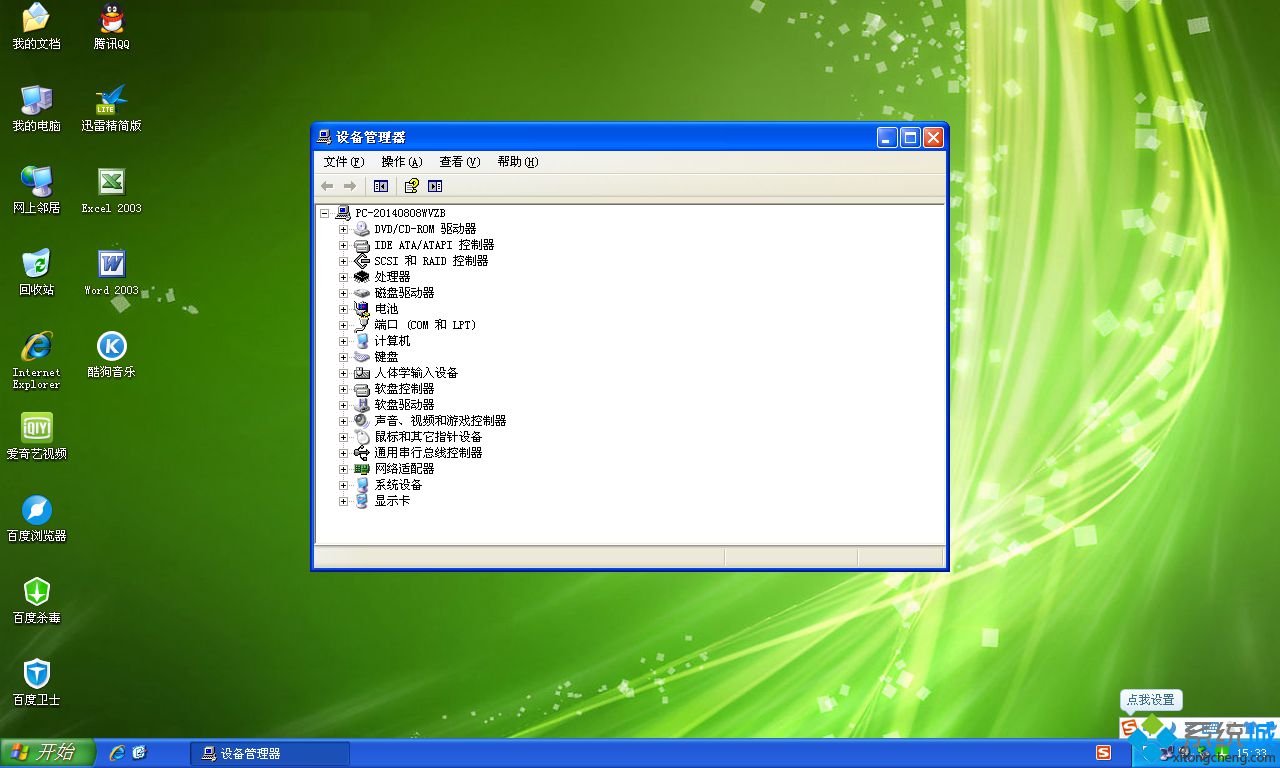The width and height of the screenshot is (1280, 768).
Task: Select Internet Explorer desktop icon
Action: (x=36, y=360)
